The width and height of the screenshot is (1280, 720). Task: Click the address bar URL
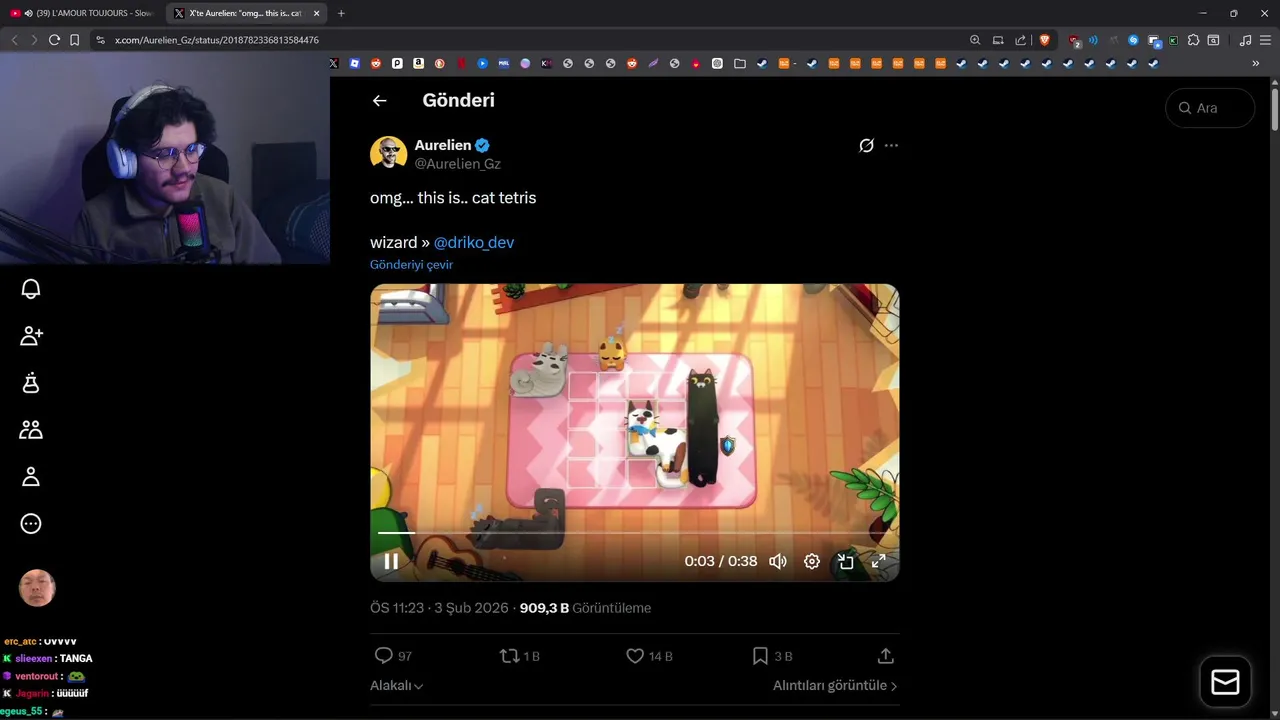(x=217, y=40)
